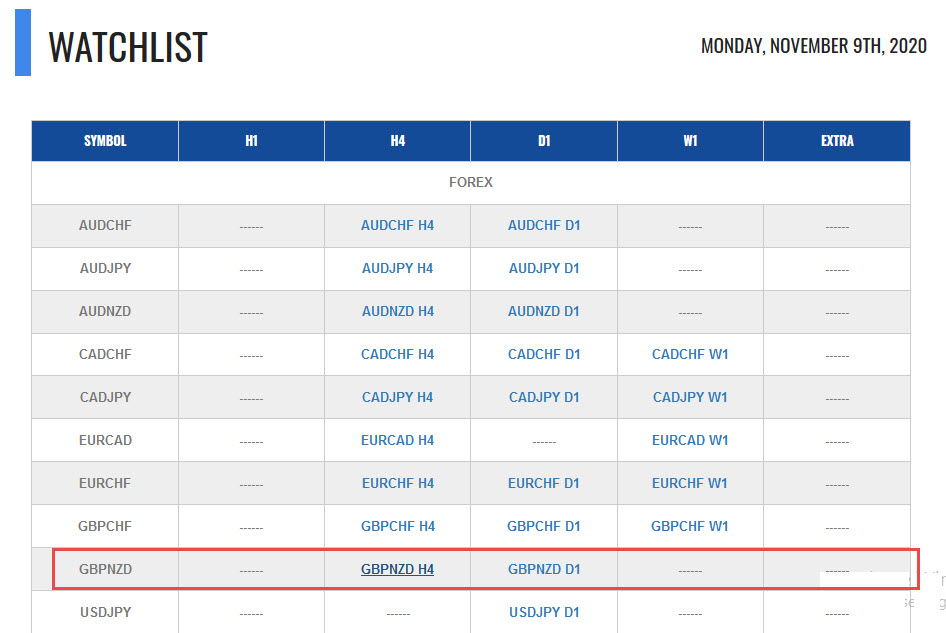Open the CADCHF H4 chart
The image size is (946, 633).
click(397, 354)
